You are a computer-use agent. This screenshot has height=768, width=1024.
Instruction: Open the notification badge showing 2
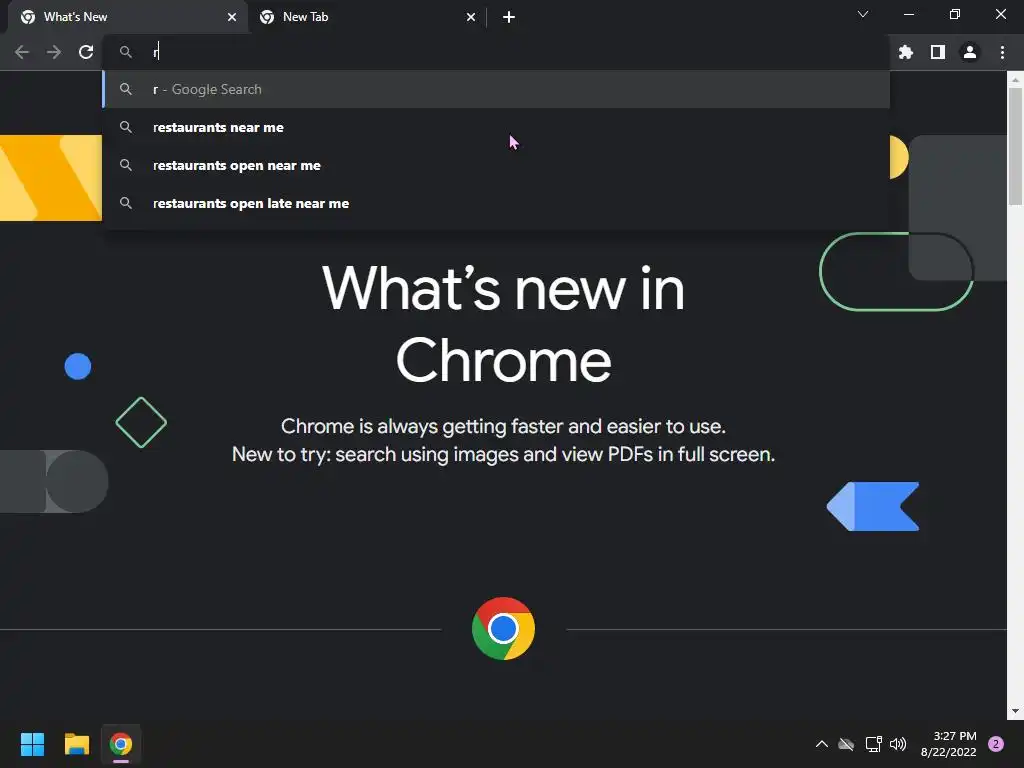pyautogui.click(x=996, y=744)
